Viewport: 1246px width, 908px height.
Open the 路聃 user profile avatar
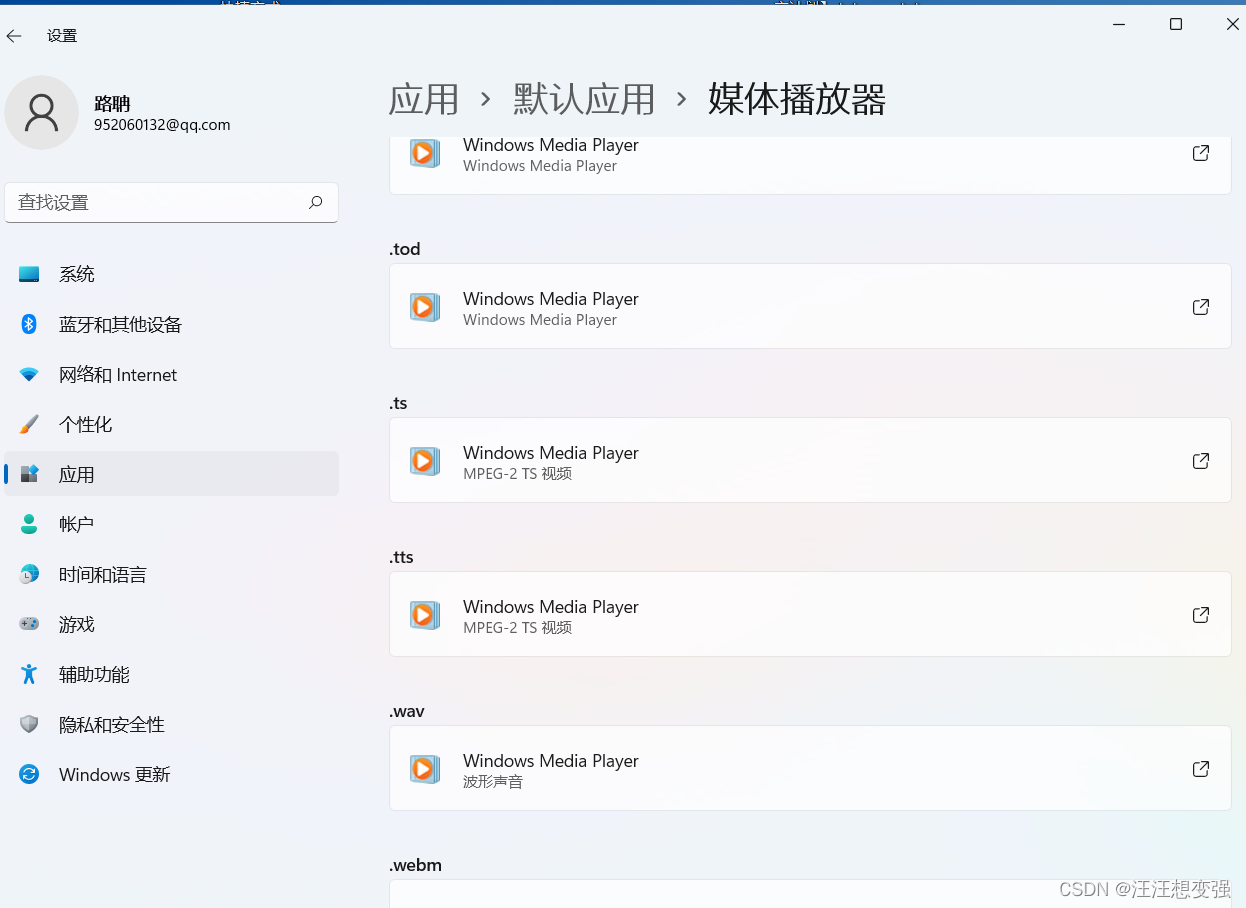click(x=41, y=113)
